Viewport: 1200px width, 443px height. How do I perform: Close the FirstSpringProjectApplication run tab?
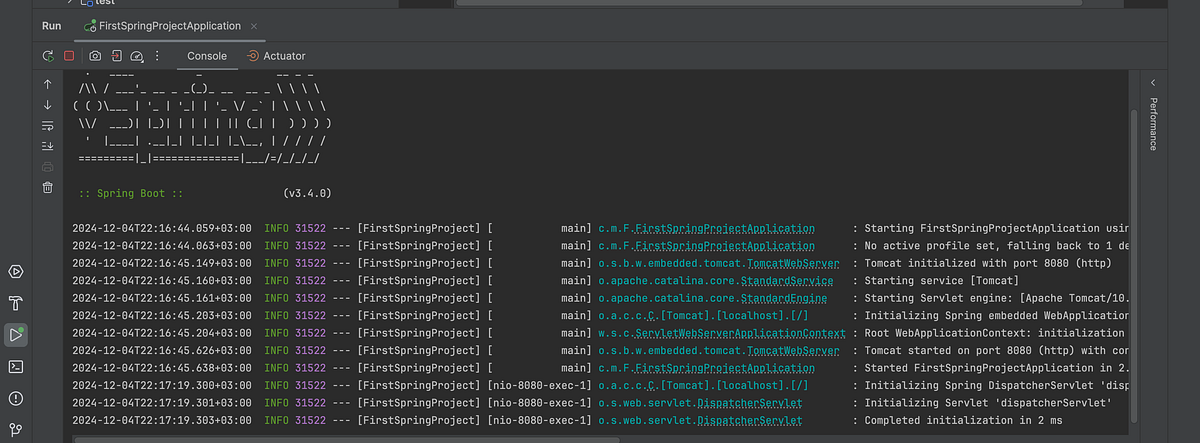256,26
